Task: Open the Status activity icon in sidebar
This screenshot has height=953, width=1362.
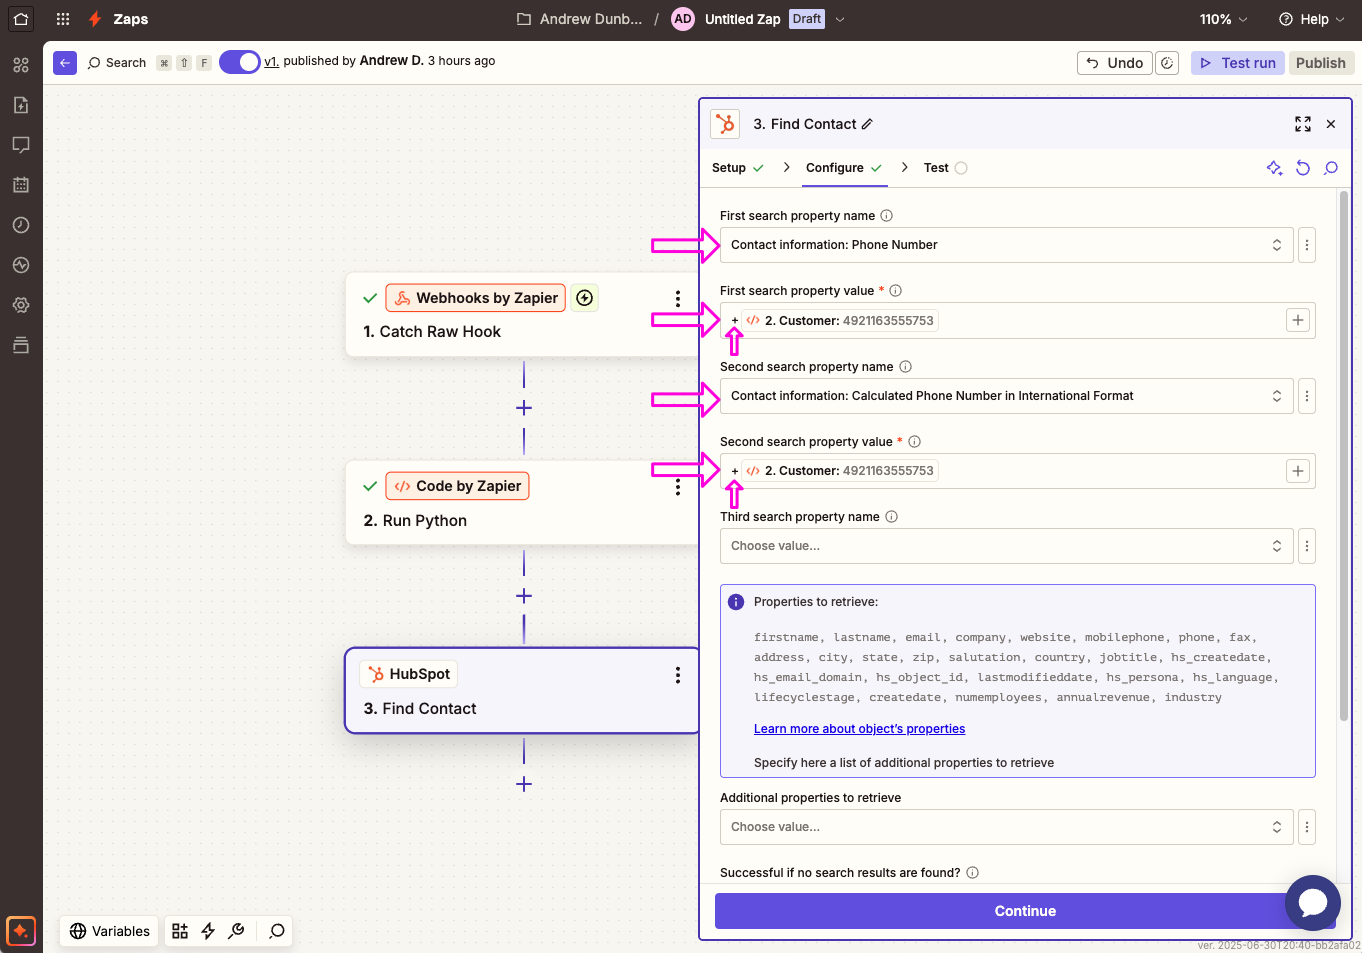Action: 21,265
